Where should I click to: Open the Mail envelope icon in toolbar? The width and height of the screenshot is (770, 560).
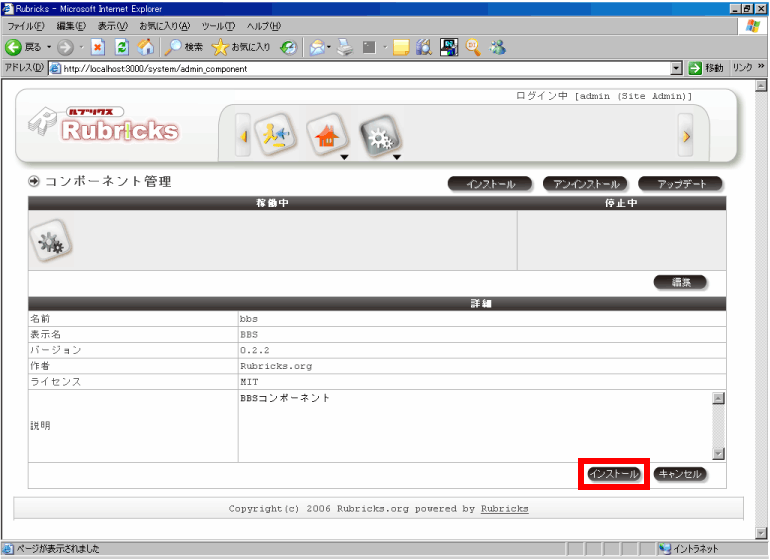tap(317, 47)
